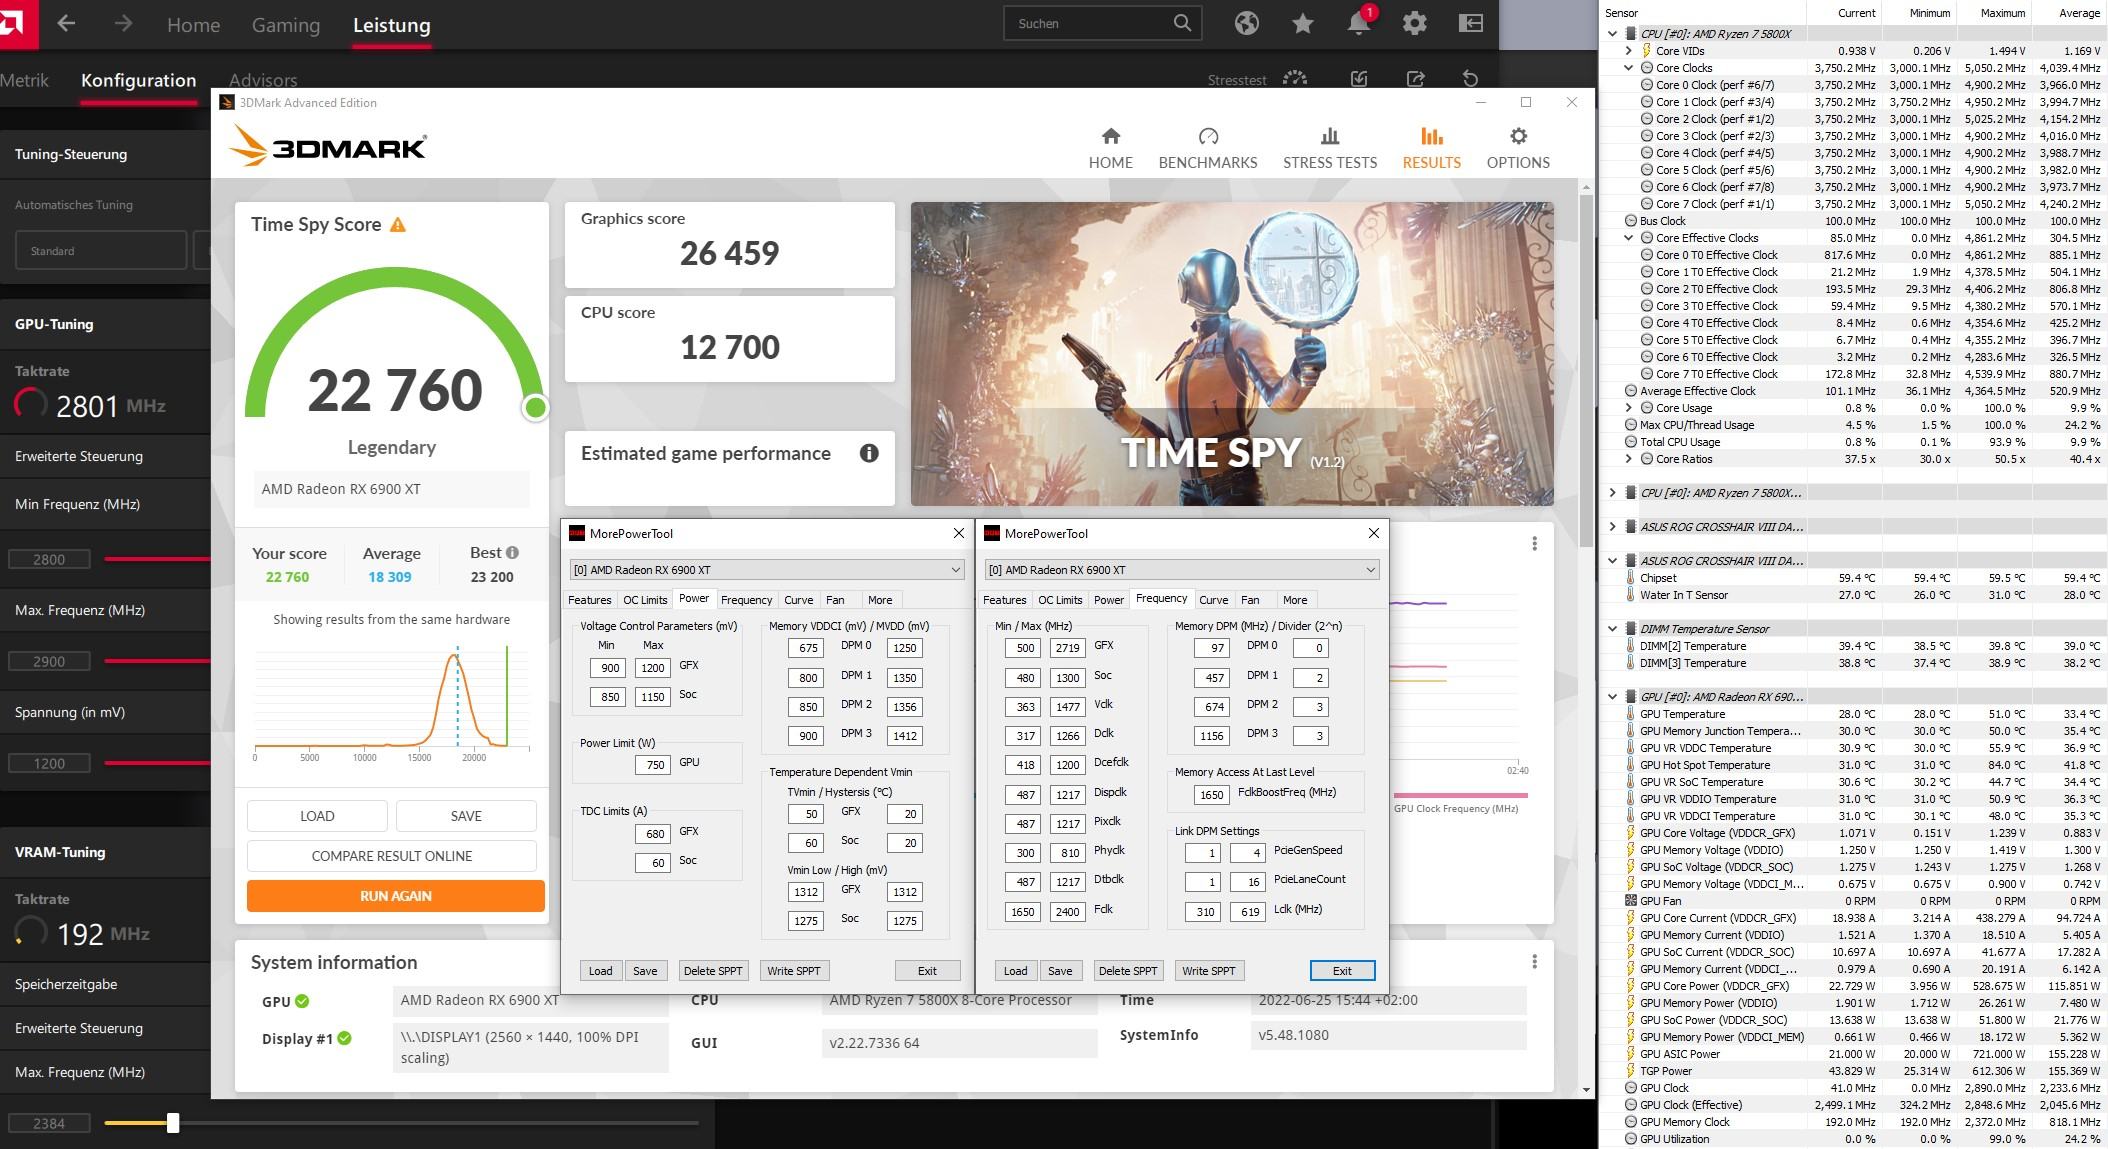Viewport: 2108px width, 1149px height.
Task: Click the warning triangle beside Time Spy Score
Action: 398,225
